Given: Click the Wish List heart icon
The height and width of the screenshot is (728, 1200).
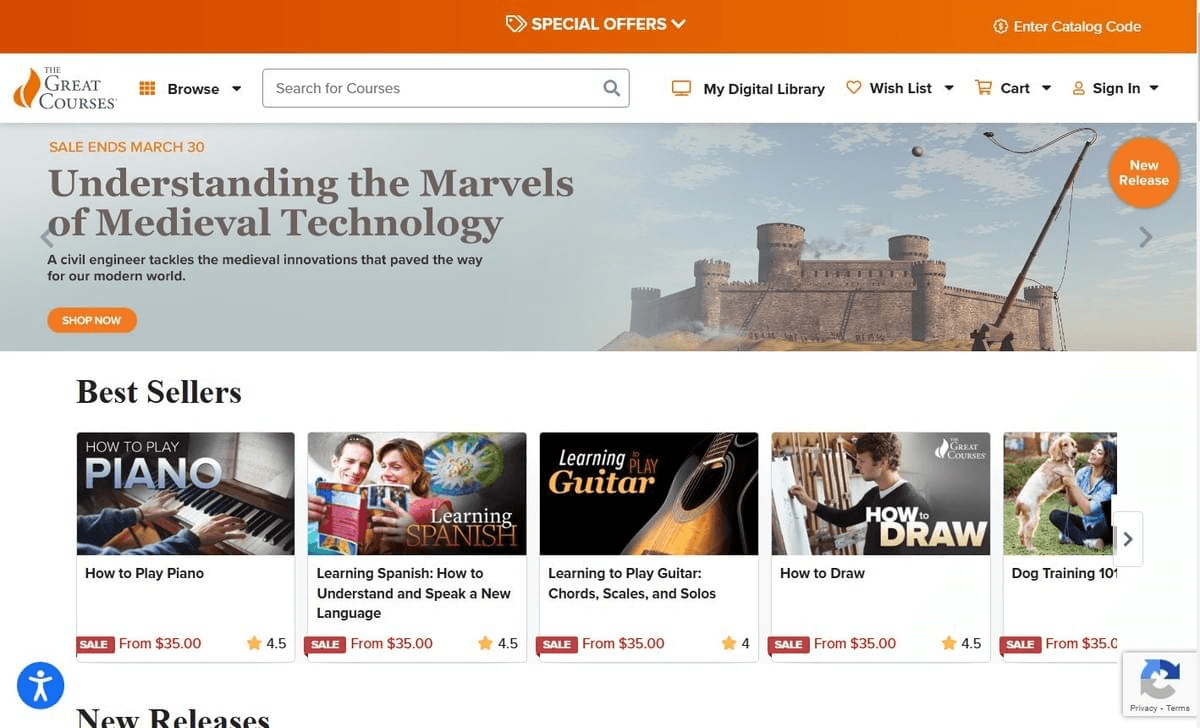Looking at the screenshot, I should [x=853, y=87].
